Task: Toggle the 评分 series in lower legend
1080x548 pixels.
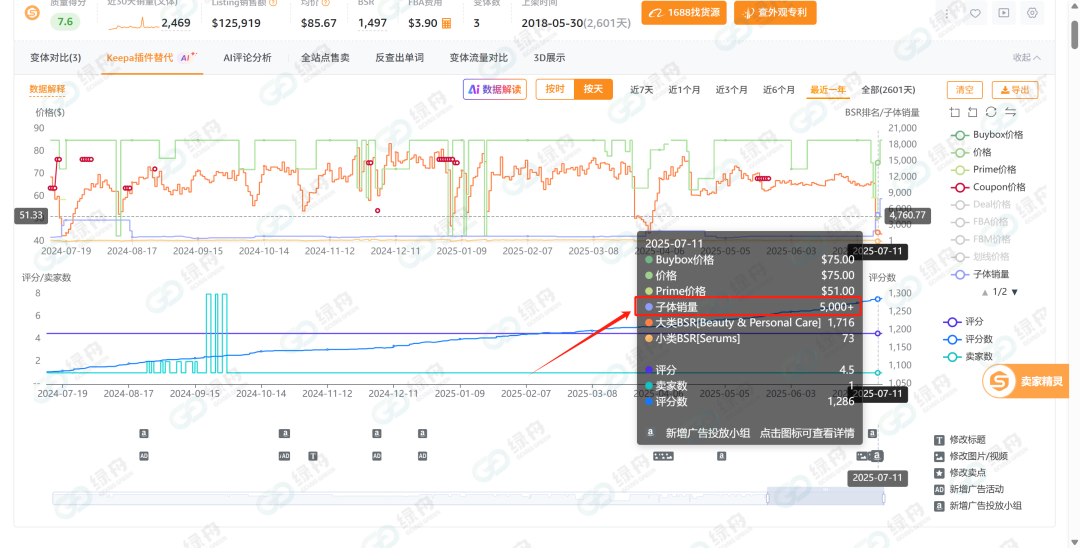Action: (x=963, y=322)
